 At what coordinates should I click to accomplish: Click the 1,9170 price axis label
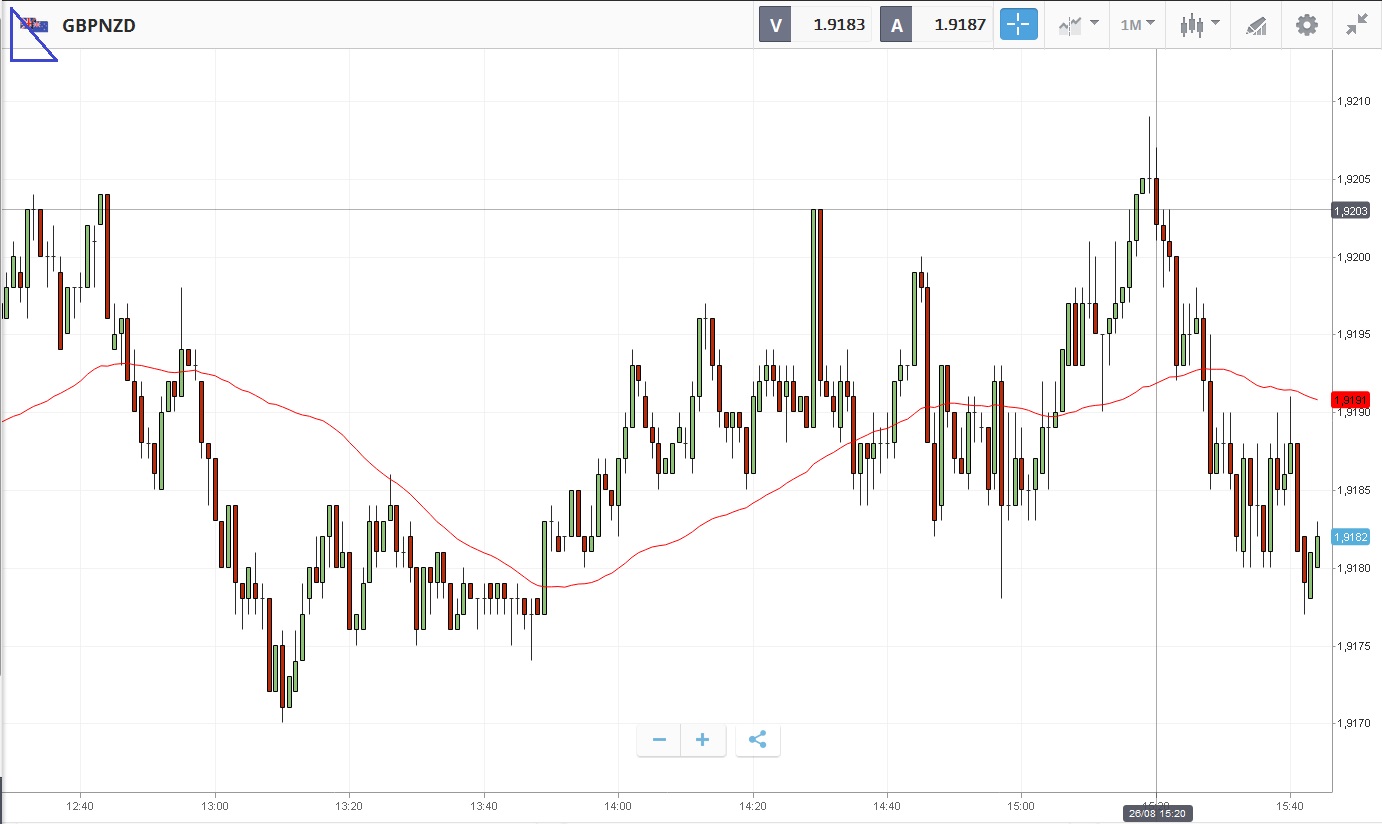(1352, 723)
